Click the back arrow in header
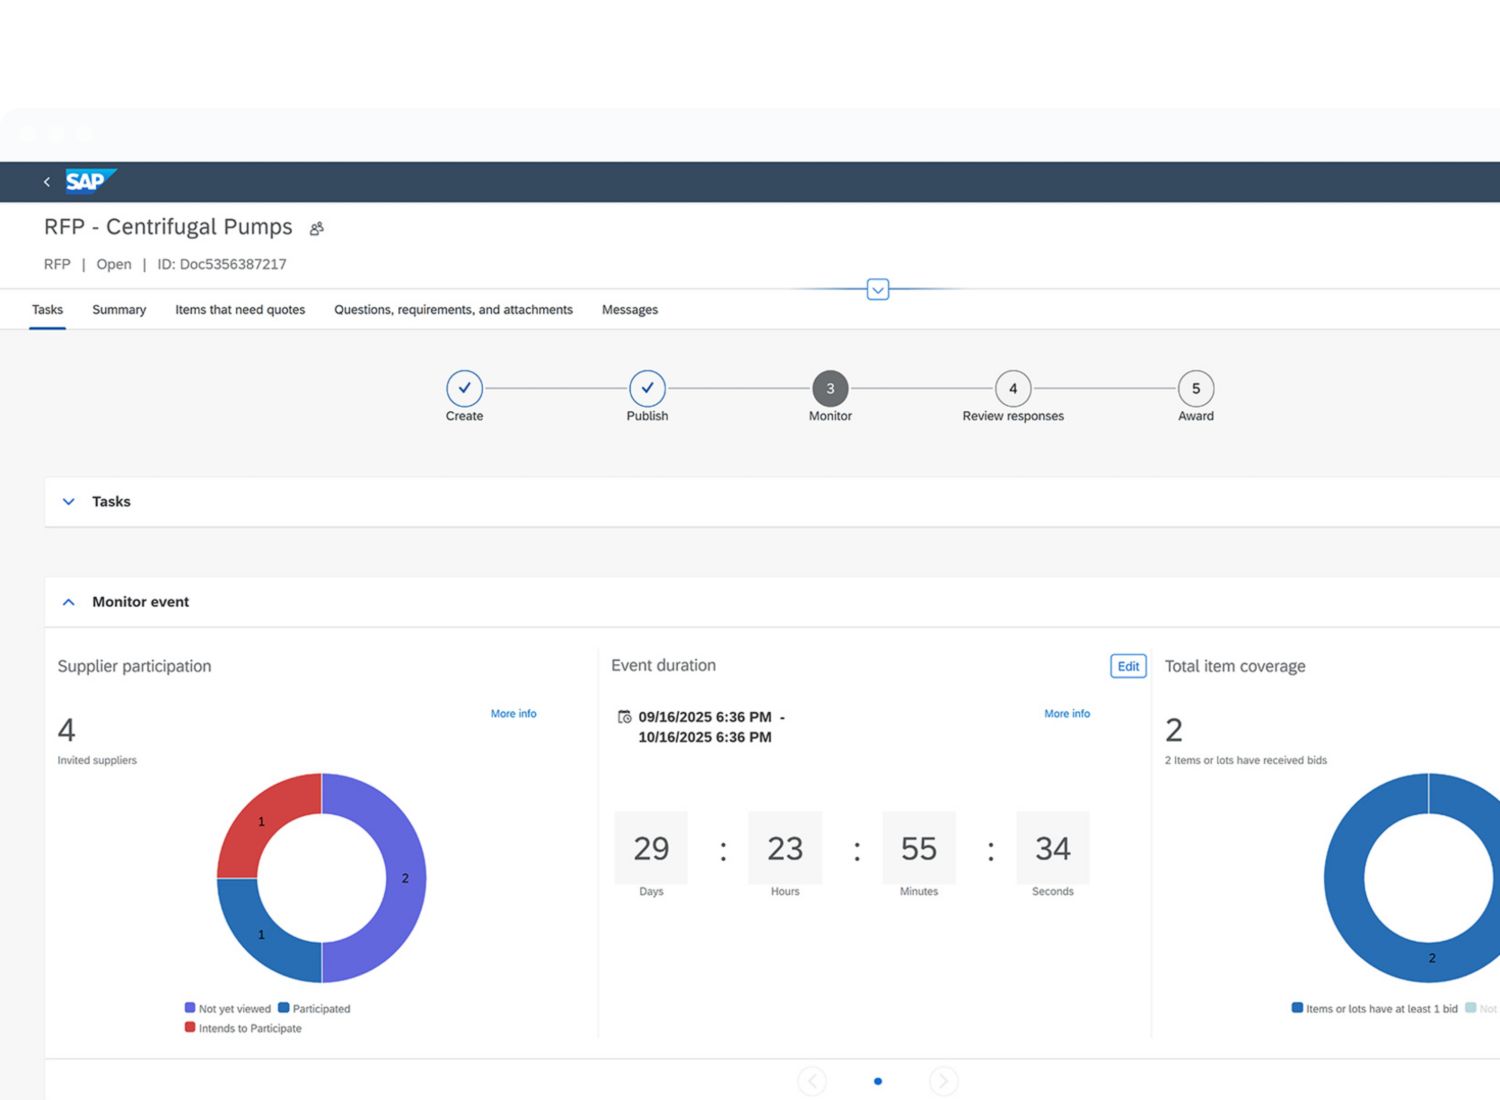The width and height of the screenshot is (1500, 1100). click(x=47, y=182)
